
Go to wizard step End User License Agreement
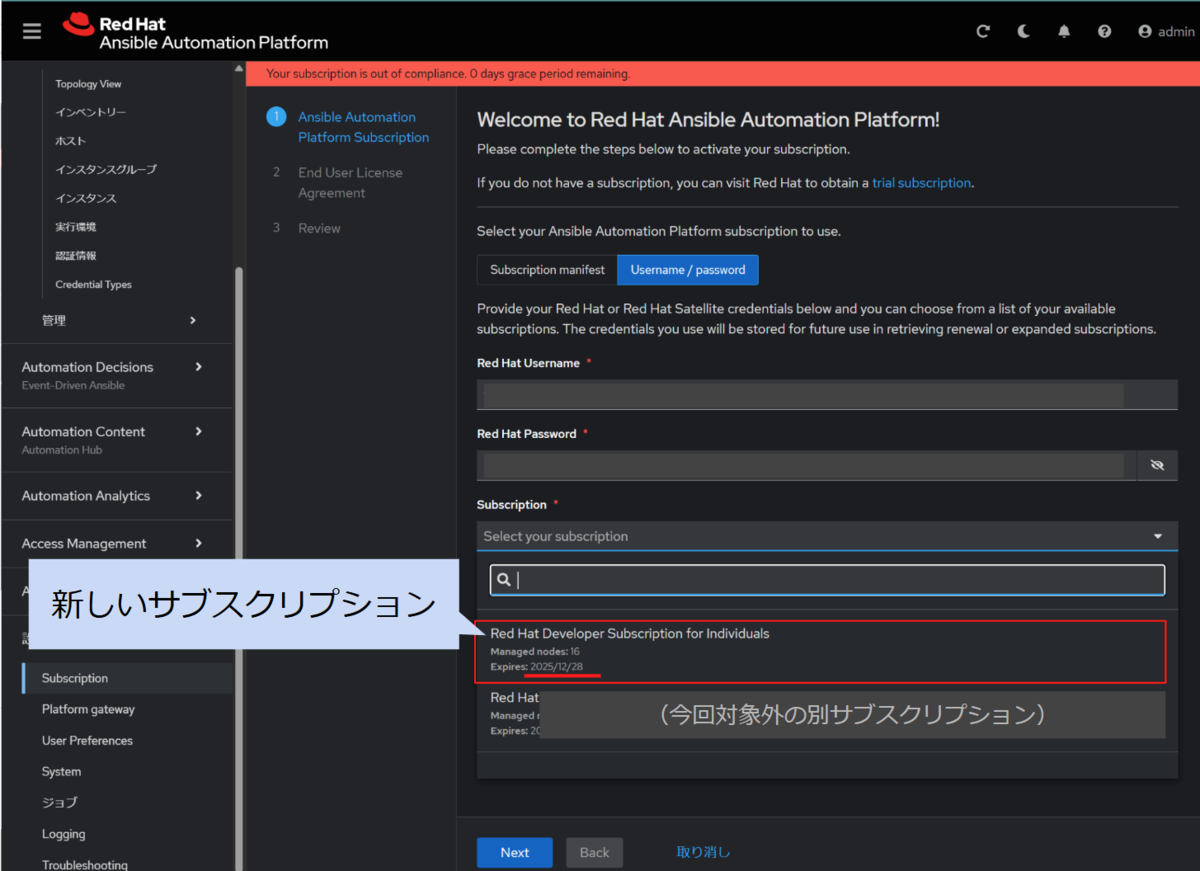tap(350, 183)
